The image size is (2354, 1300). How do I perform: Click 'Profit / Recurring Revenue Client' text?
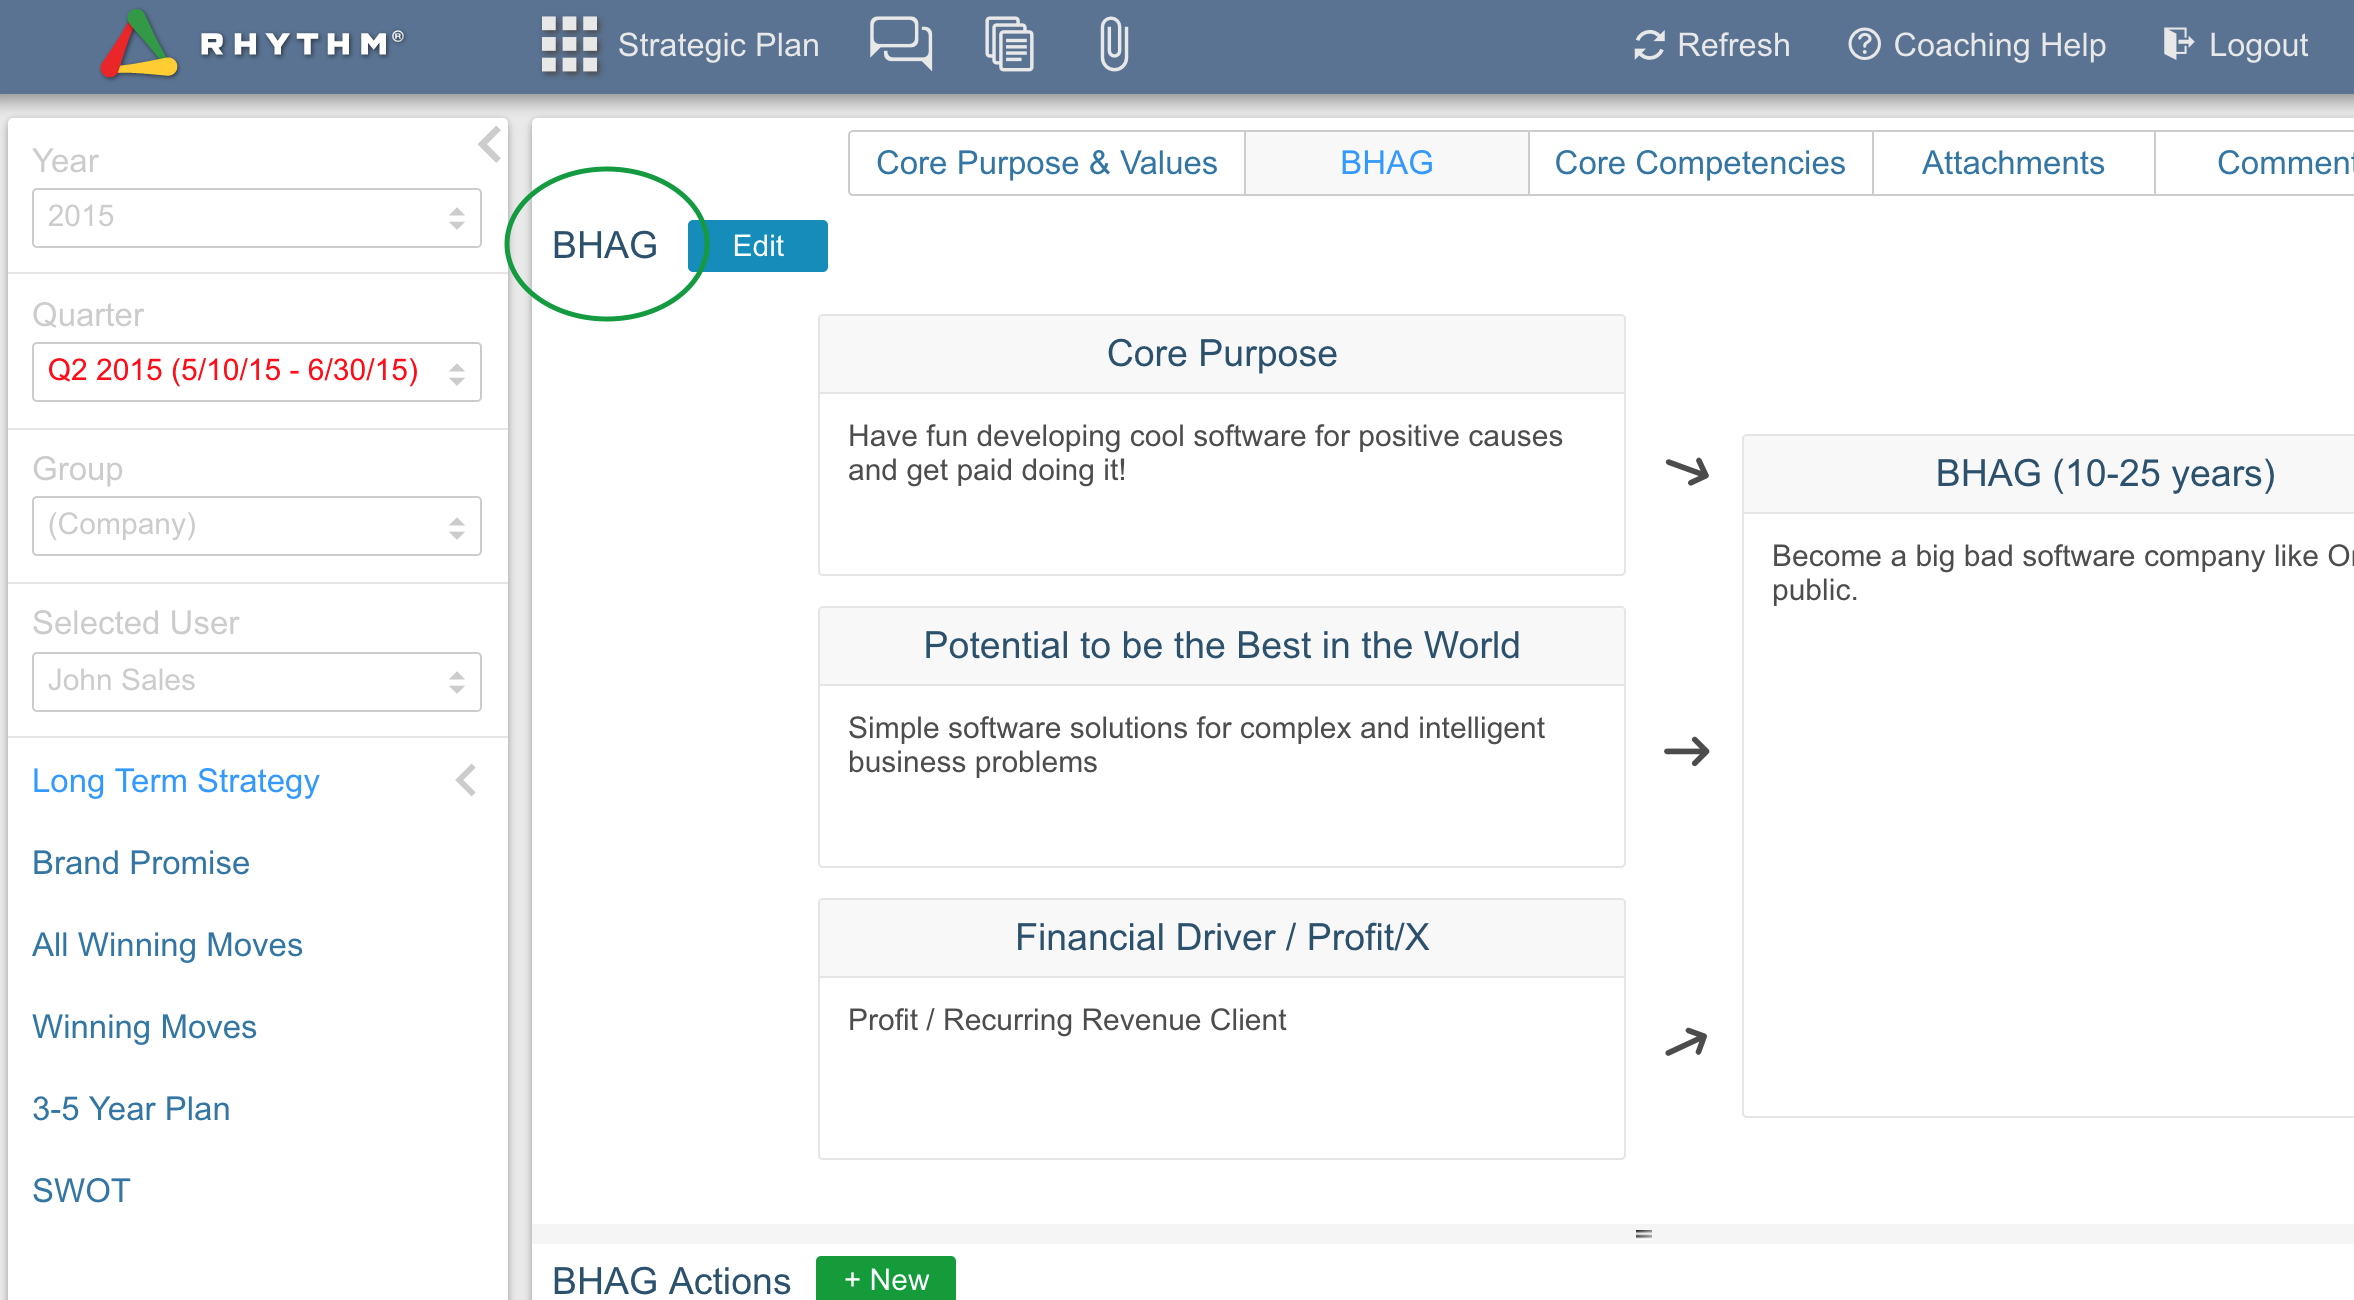point(1067,1020)
